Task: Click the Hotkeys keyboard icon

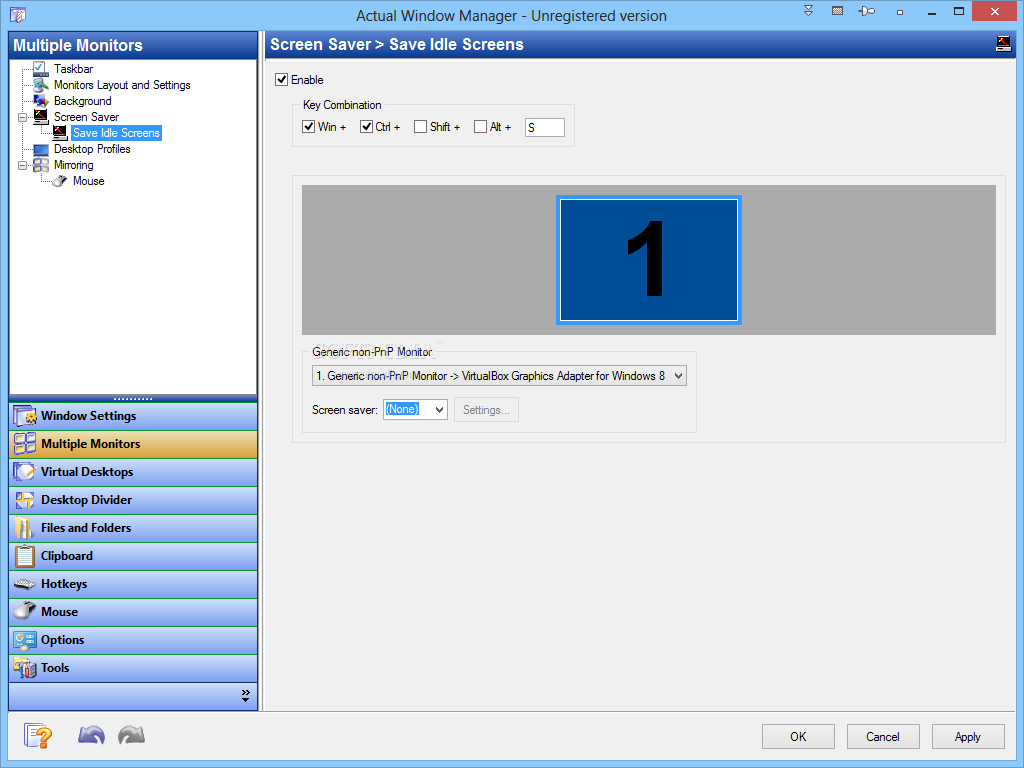Action: (x=25, y=584)
